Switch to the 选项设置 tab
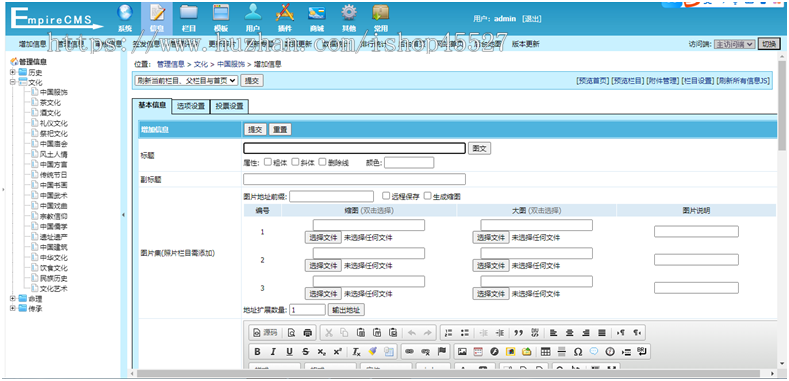The height and width of the screenshot is (381, 789). [191, 106]
